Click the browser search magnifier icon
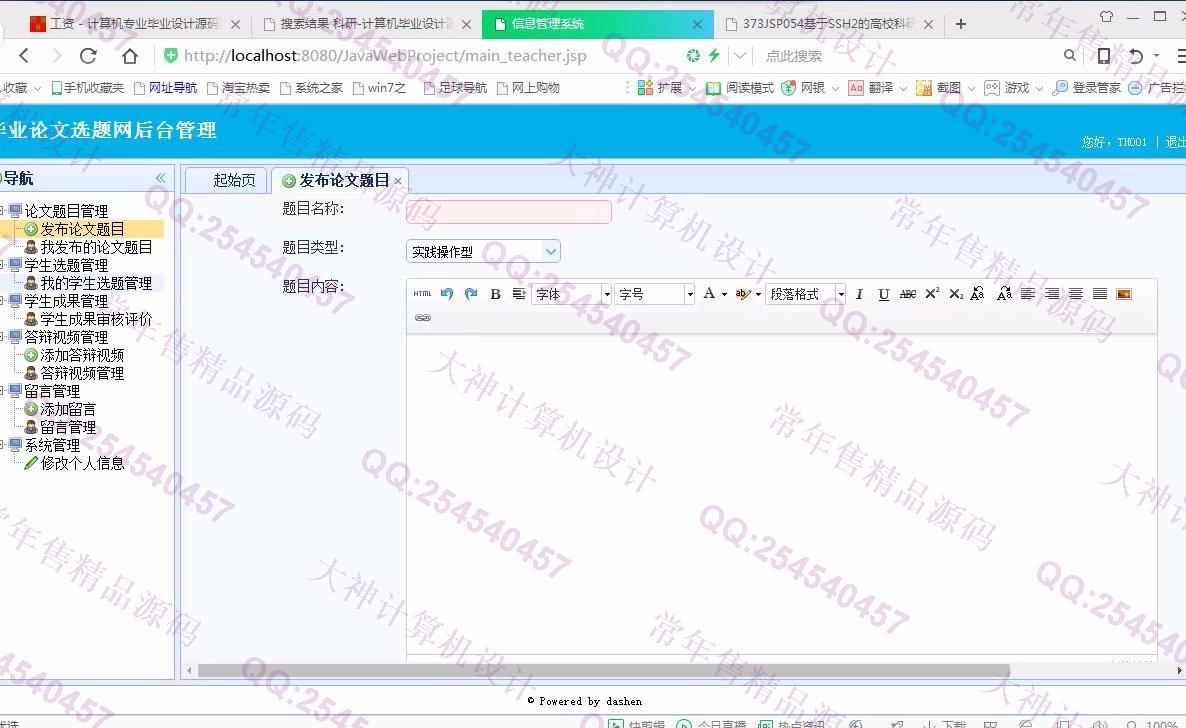This screenshot has height=728, width=1186. click(x=1070, y=55)
